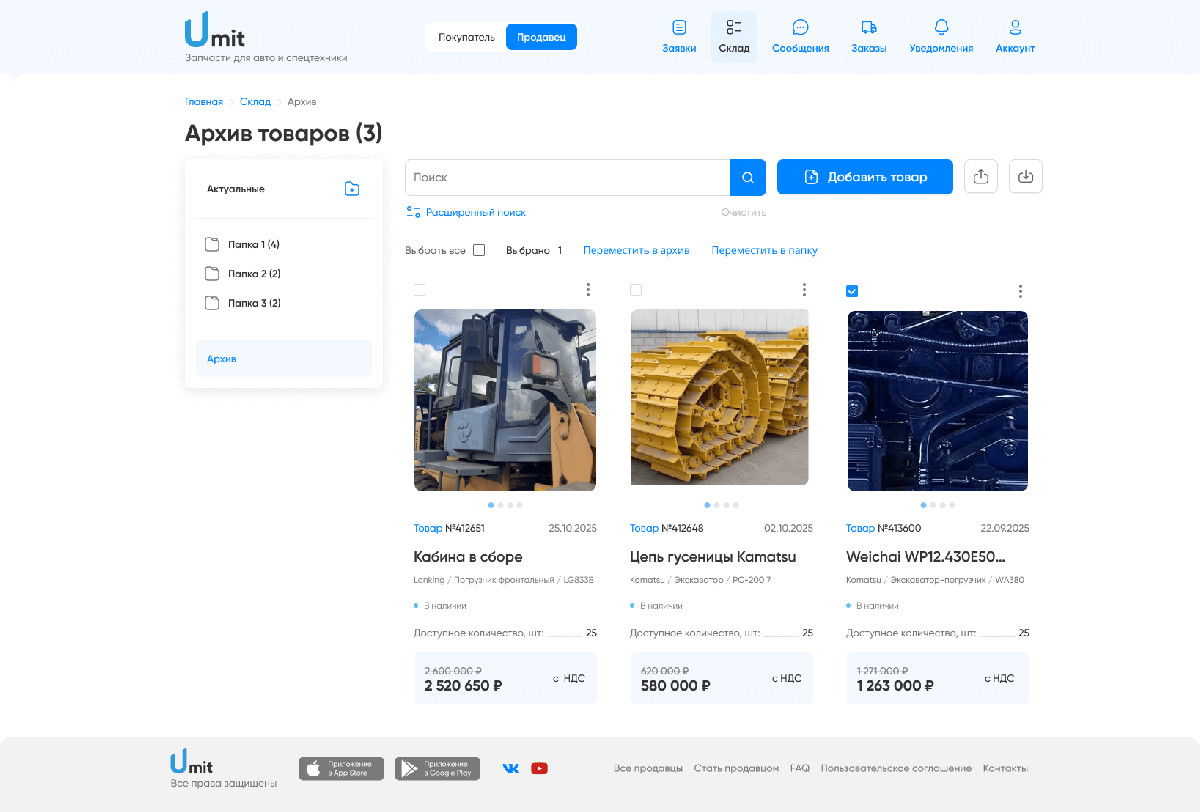Open Сообщения chat icon
The image size is (1200, 812).
click(800, 28)
